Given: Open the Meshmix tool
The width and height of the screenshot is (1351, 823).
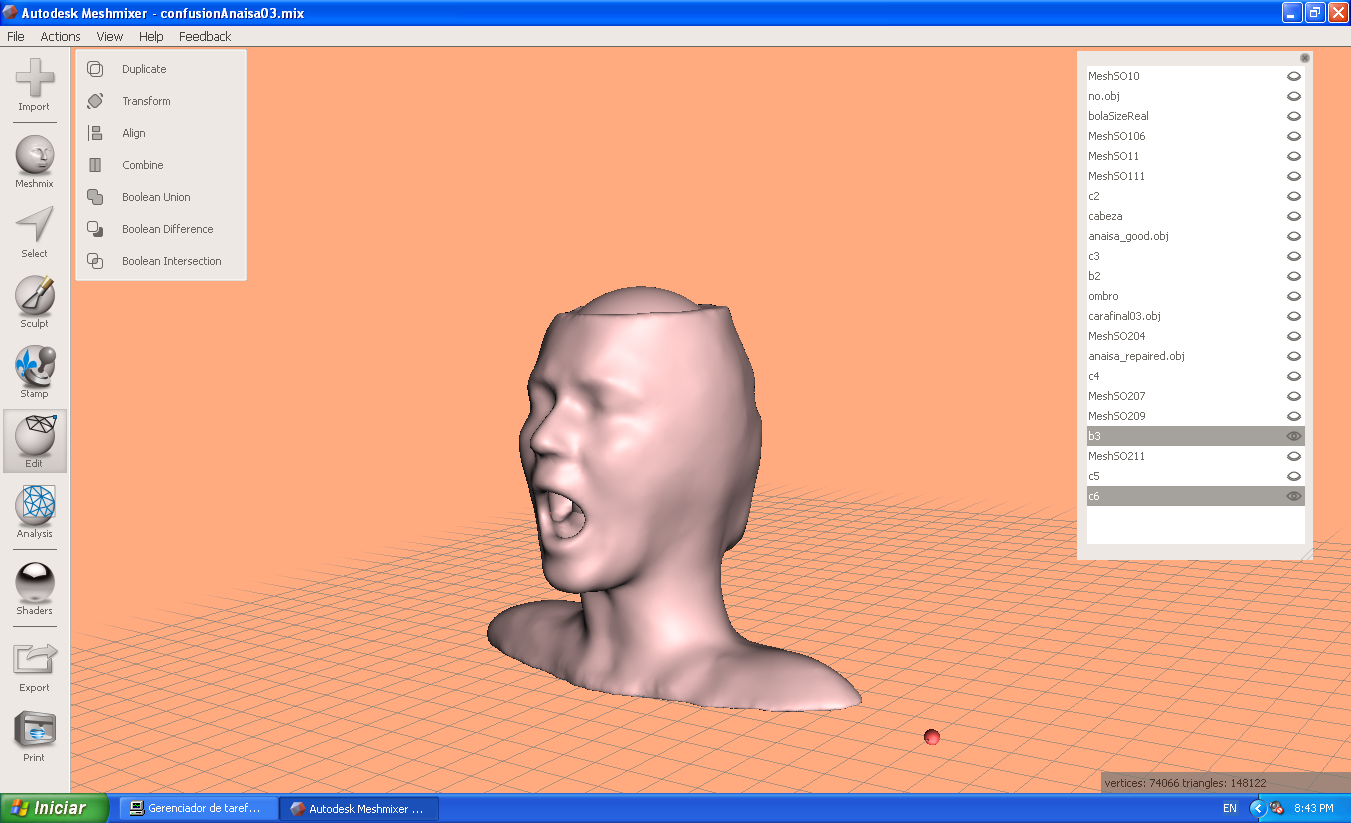Looking at the screenshot, I should point(35,162).
